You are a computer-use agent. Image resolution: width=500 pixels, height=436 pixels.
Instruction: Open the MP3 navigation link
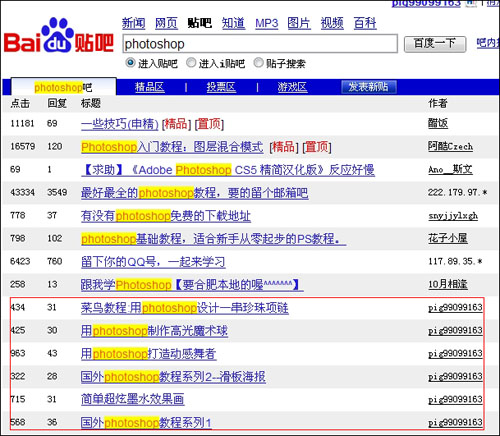[x=267, y=23]
